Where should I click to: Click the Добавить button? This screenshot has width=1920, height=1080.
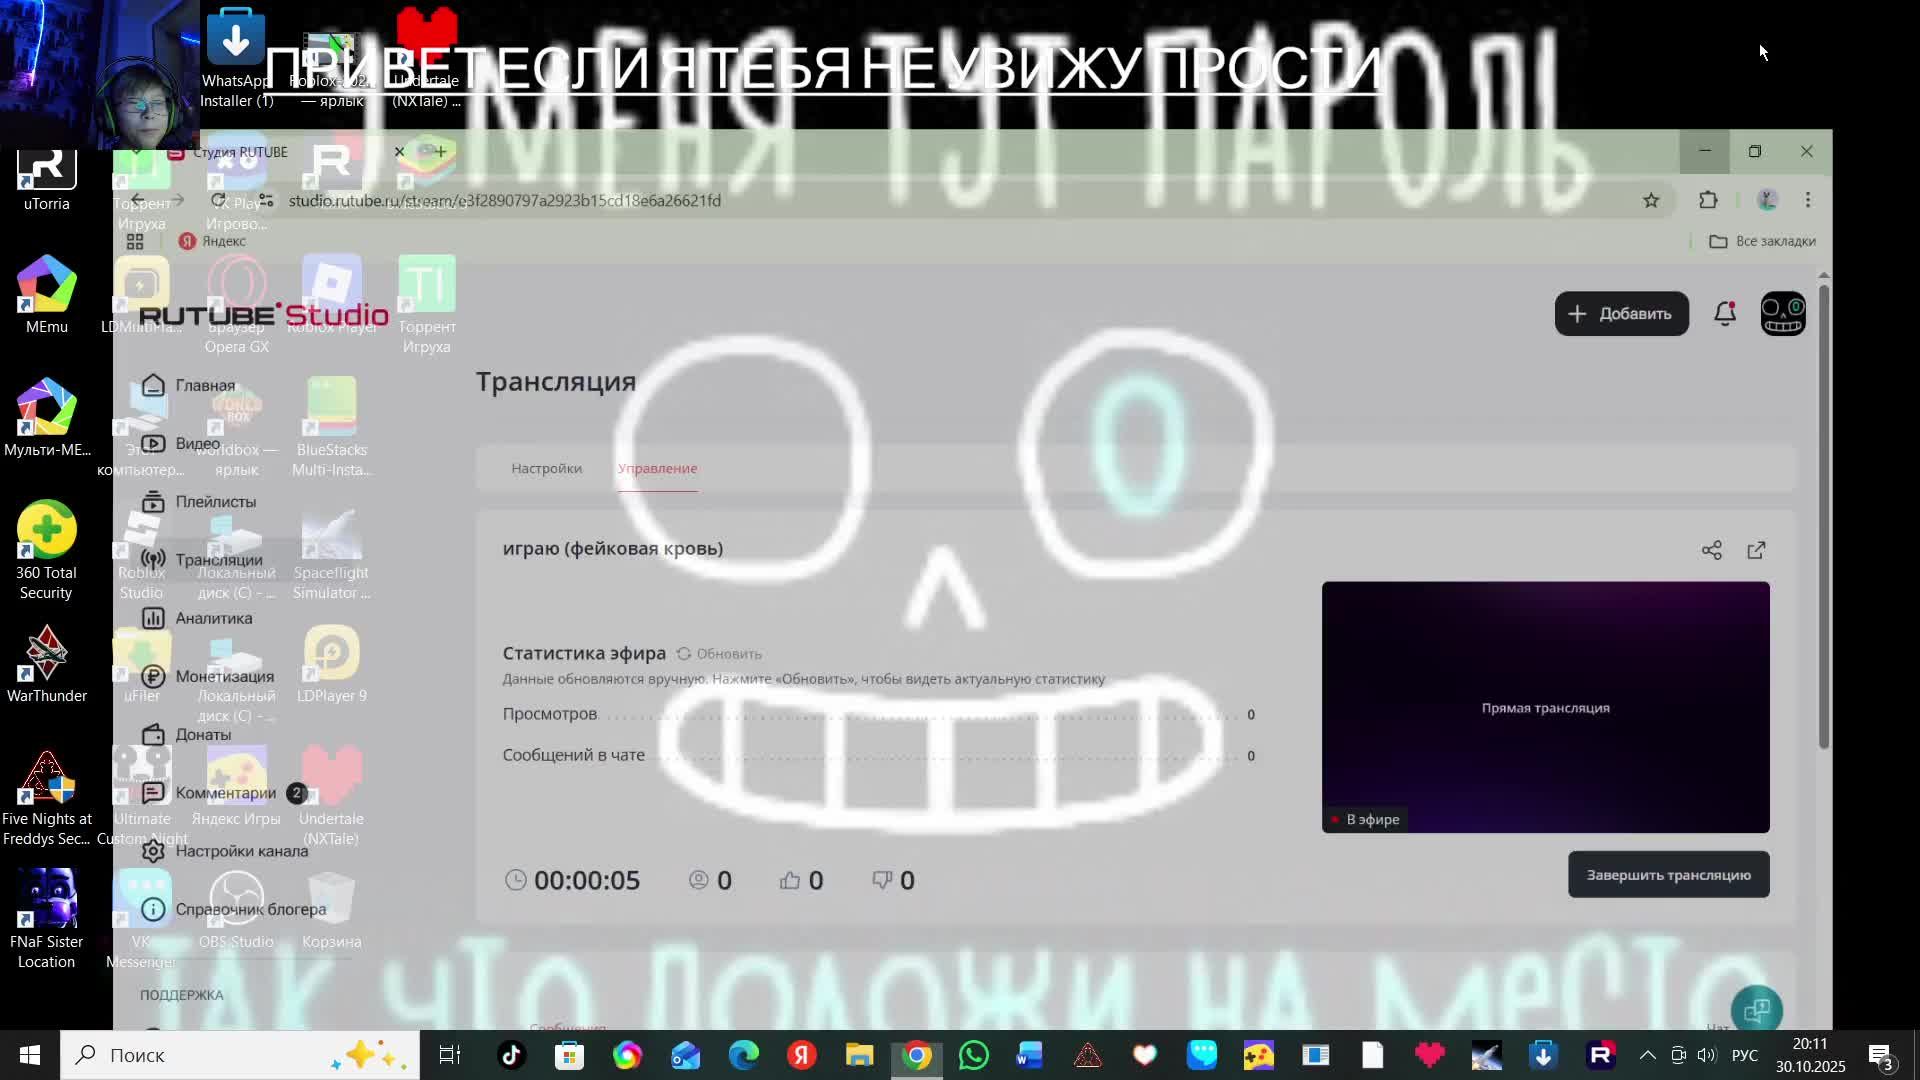[1621, 314]
